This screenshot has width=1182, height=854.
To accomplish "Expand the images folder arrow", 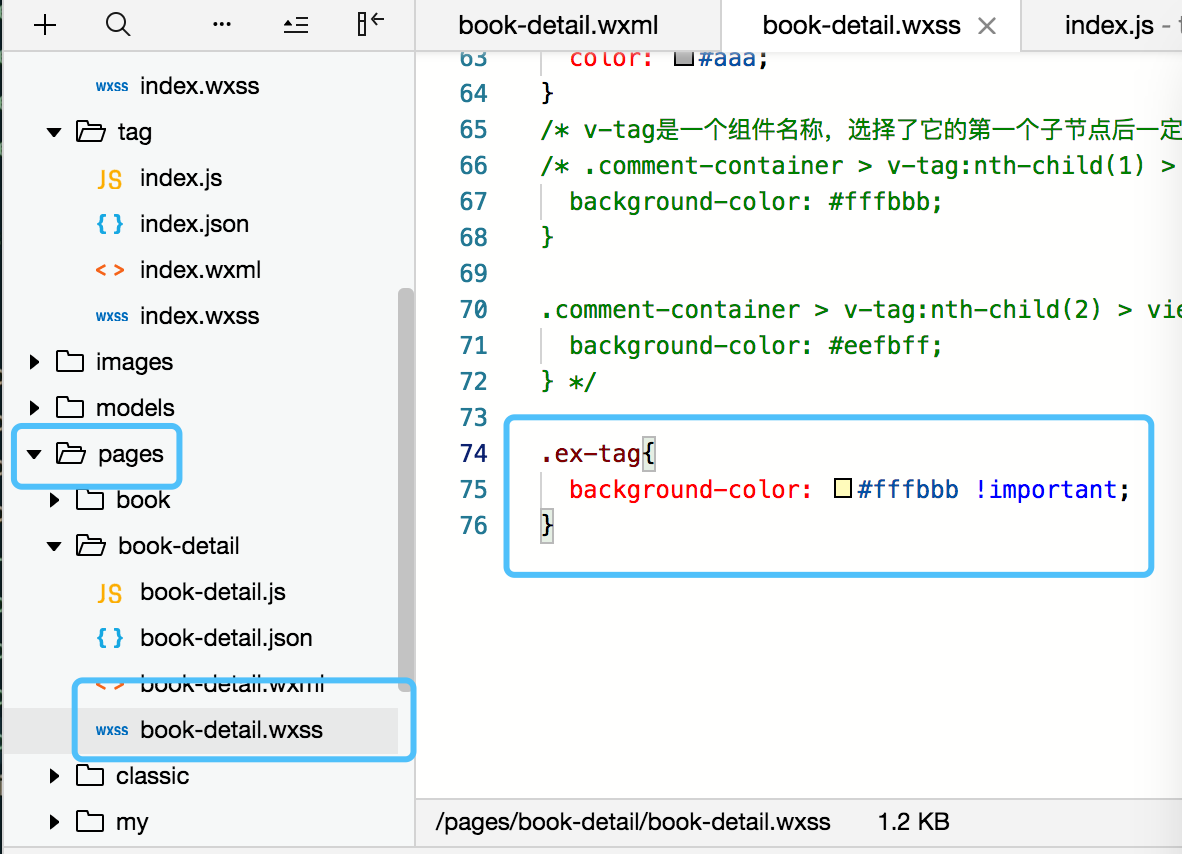I will pyautogui.click(x=34, y=362).
